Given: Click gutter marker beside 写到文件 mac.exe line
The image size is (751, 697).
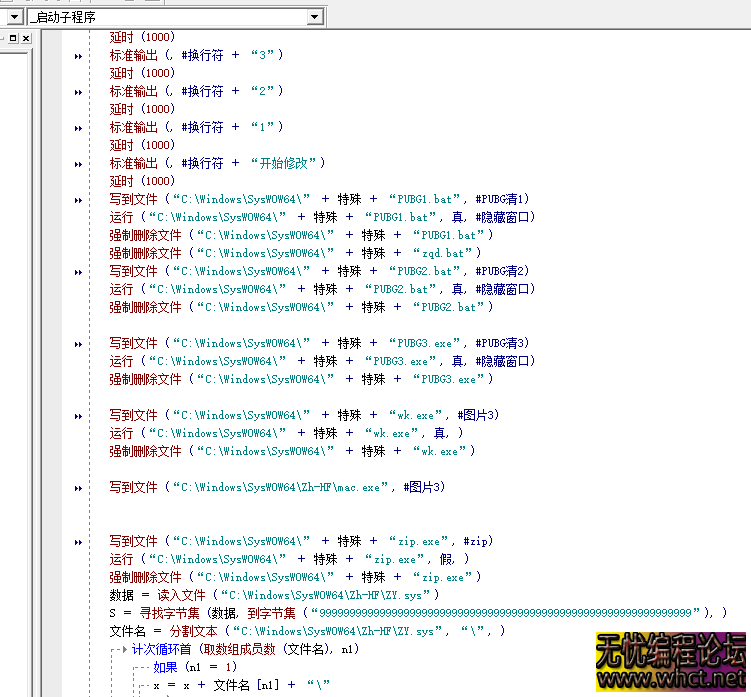Looking at the screenshot, I should (x=78, y=488).
